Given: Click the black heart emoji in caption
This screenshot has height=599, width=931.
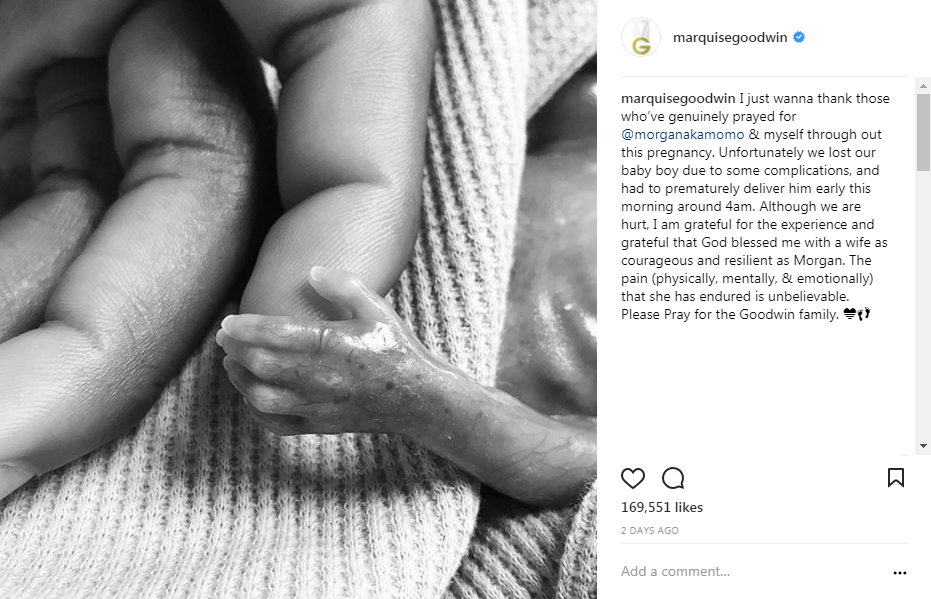Looking at the screenshot, I should coord(850,313).
